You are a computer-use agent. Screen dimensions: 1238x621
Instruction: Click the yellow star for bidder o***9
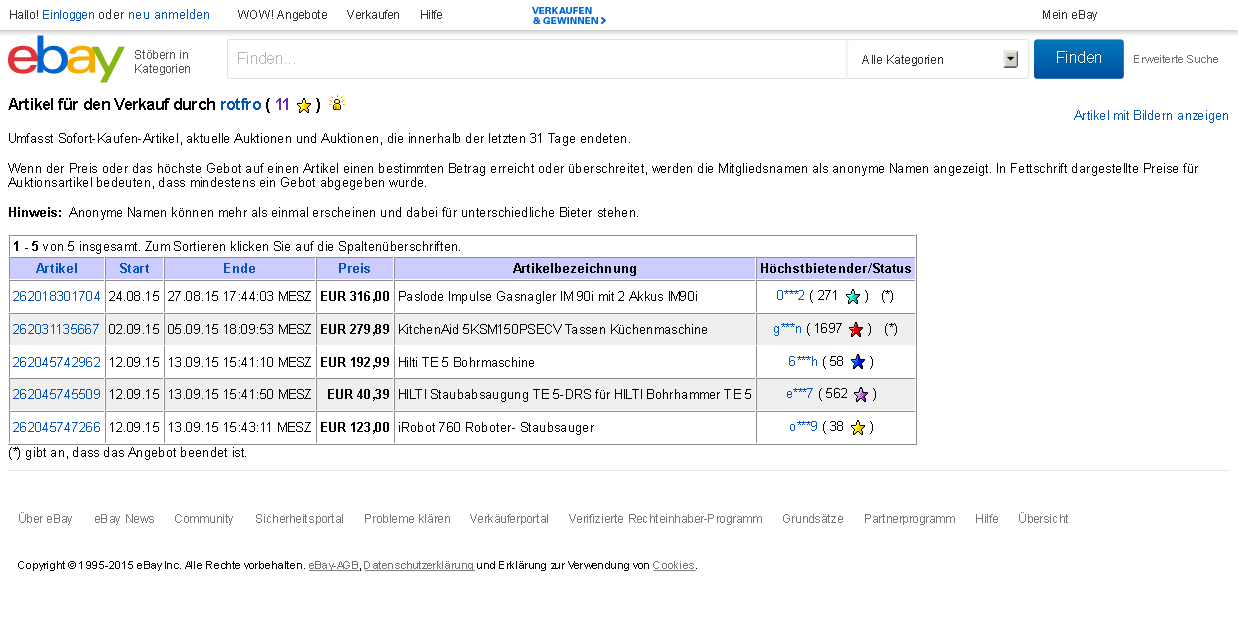coord(857,428)
